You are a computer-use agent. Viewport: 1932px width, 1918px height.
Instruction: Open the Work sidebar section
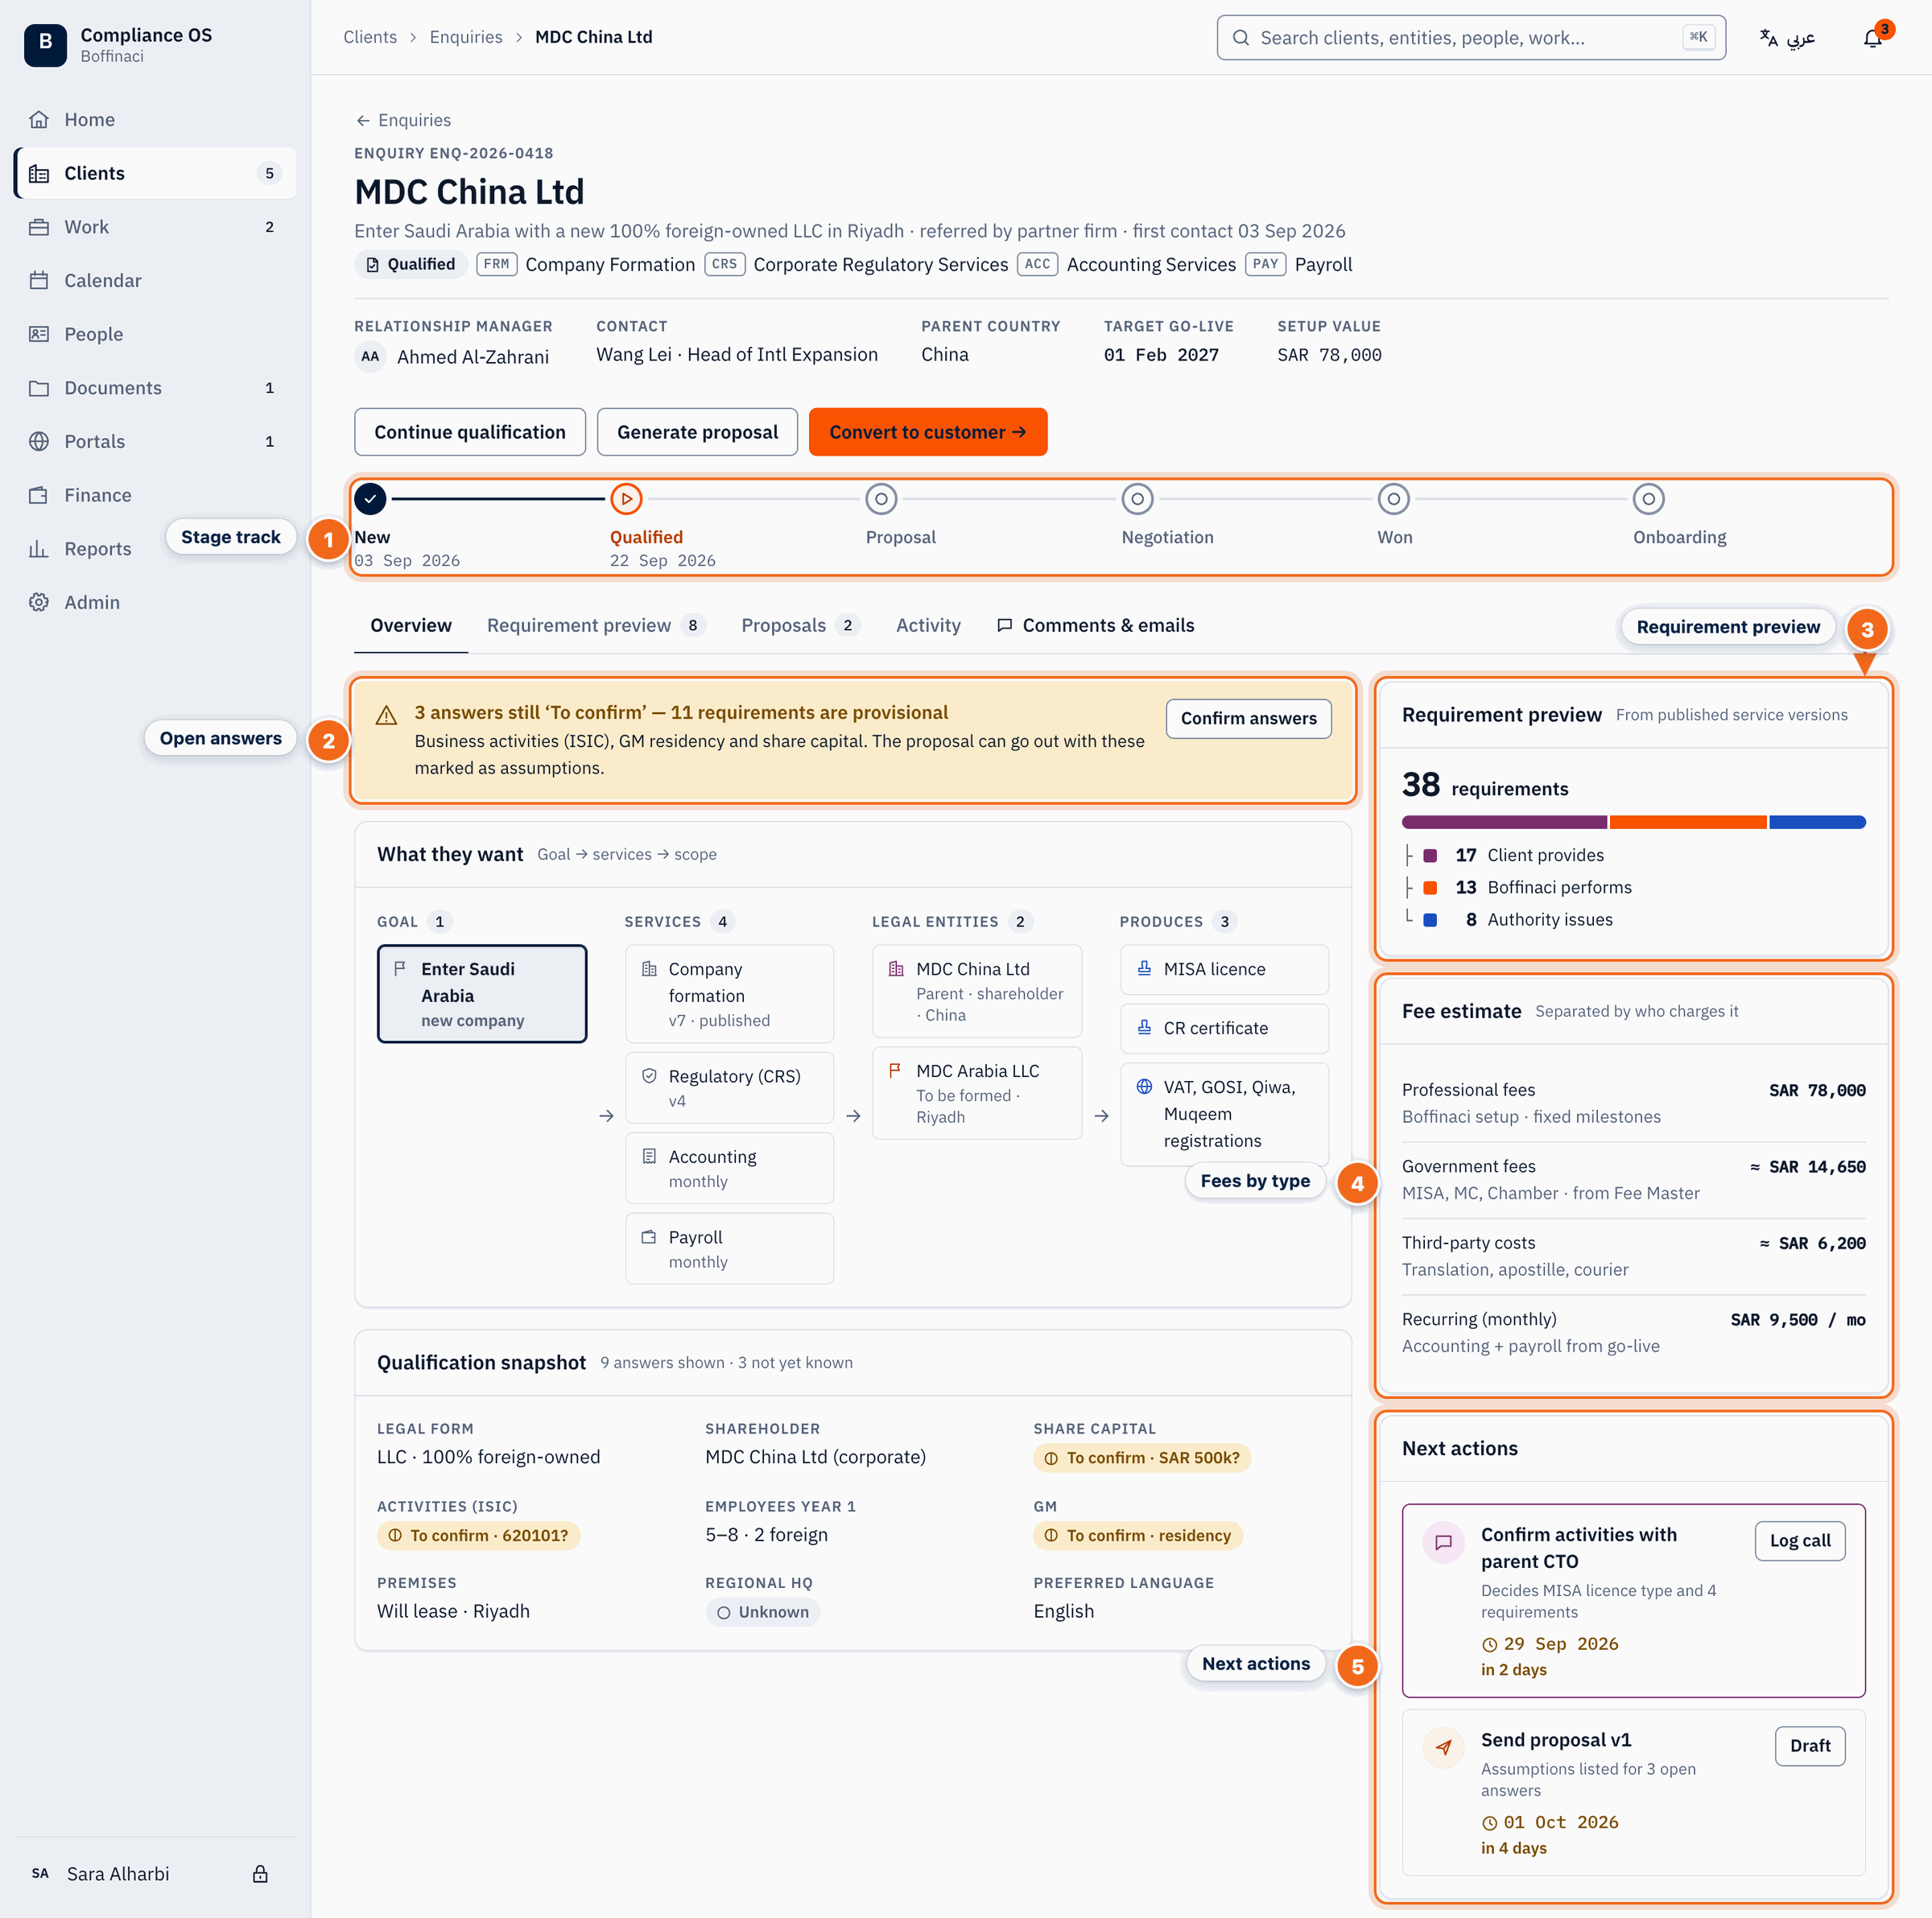click(155, 227)
